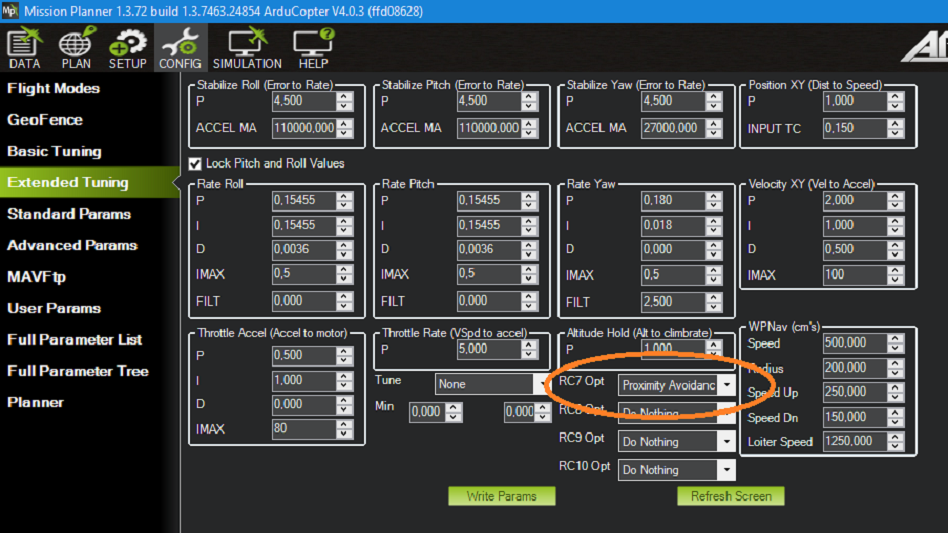Open Full Parameter List in sidebar
948x533 pixels.
(x=75, y=339)
